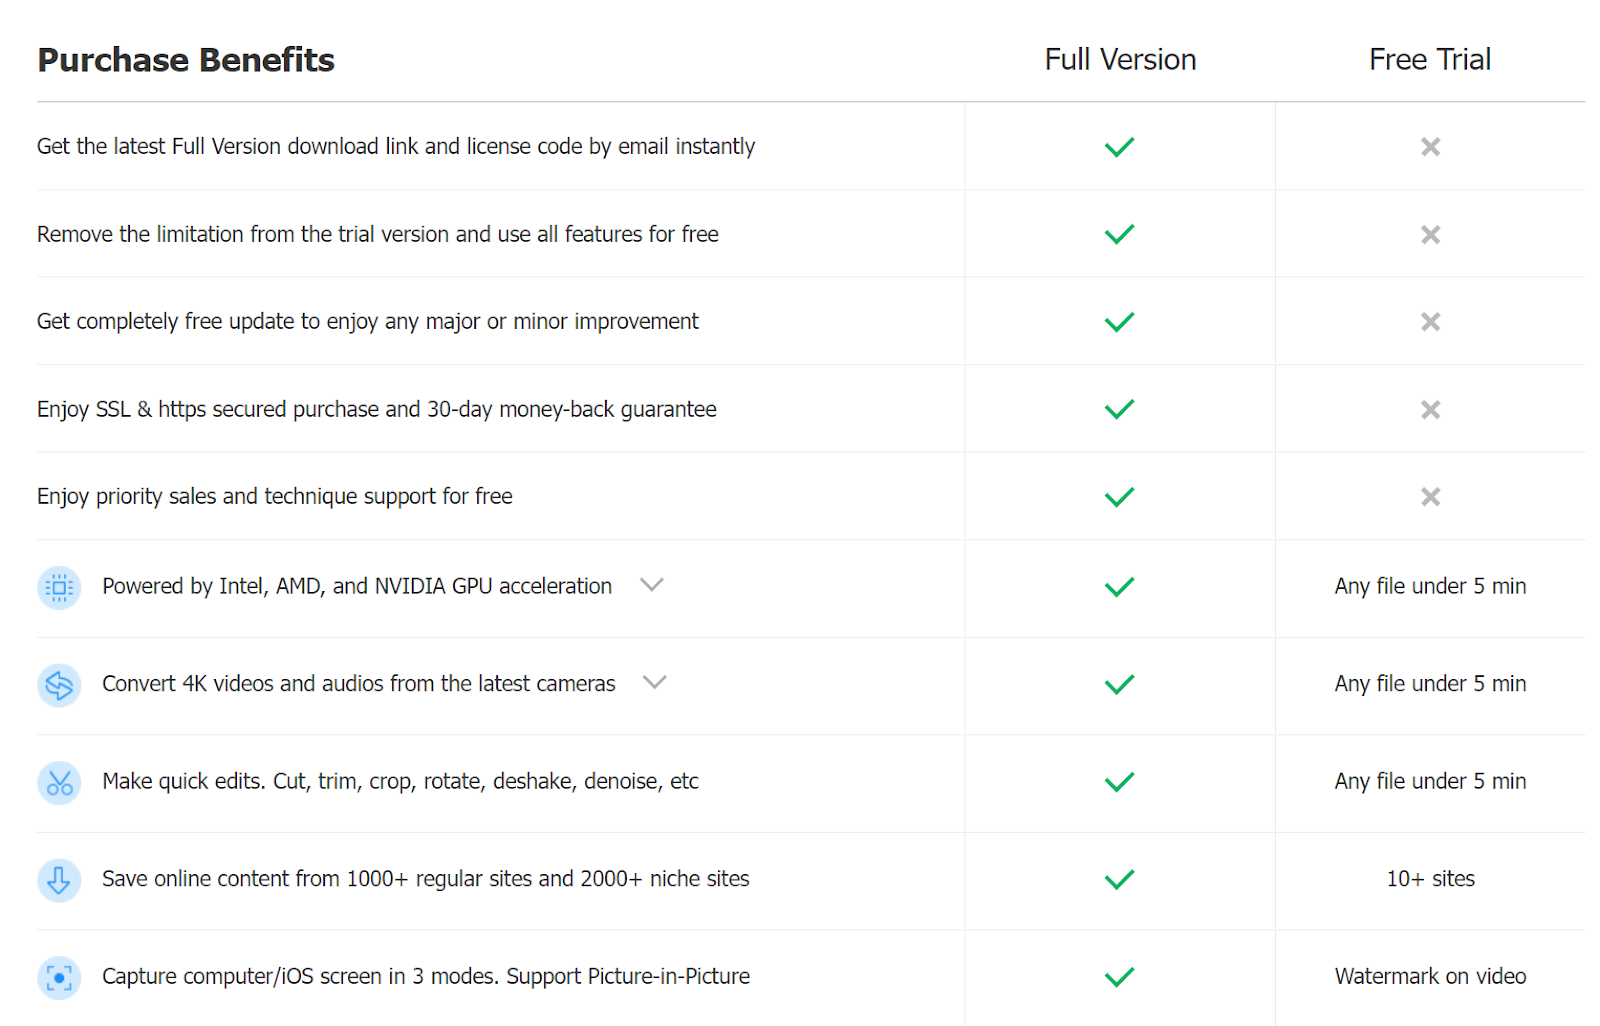Click the screen capture record icon
Viewport: 1600px width, 1026px height.
pos(59,977)
